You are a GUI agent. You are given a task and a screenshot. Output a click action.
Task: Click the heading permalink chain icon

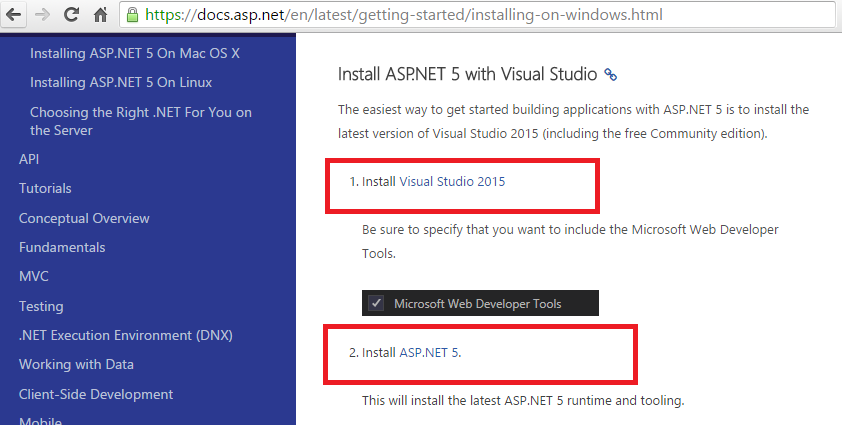(611, 75)
